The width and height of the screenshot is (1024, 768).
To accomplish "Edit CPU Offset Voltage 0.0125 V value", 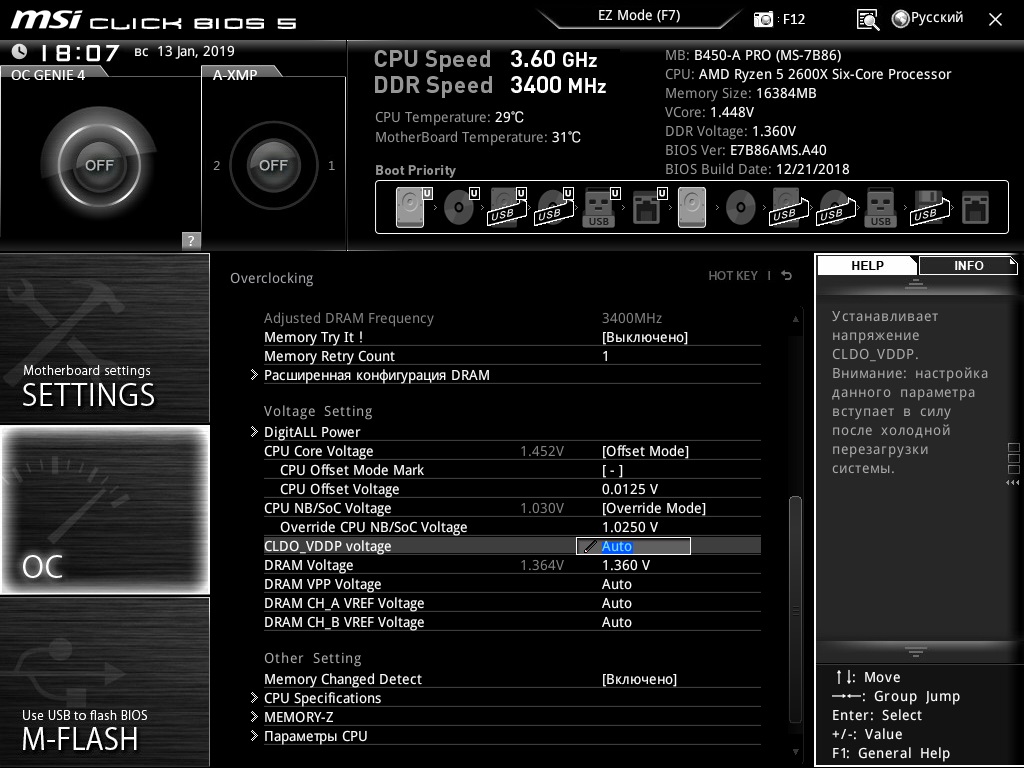I will pos(630,489).
